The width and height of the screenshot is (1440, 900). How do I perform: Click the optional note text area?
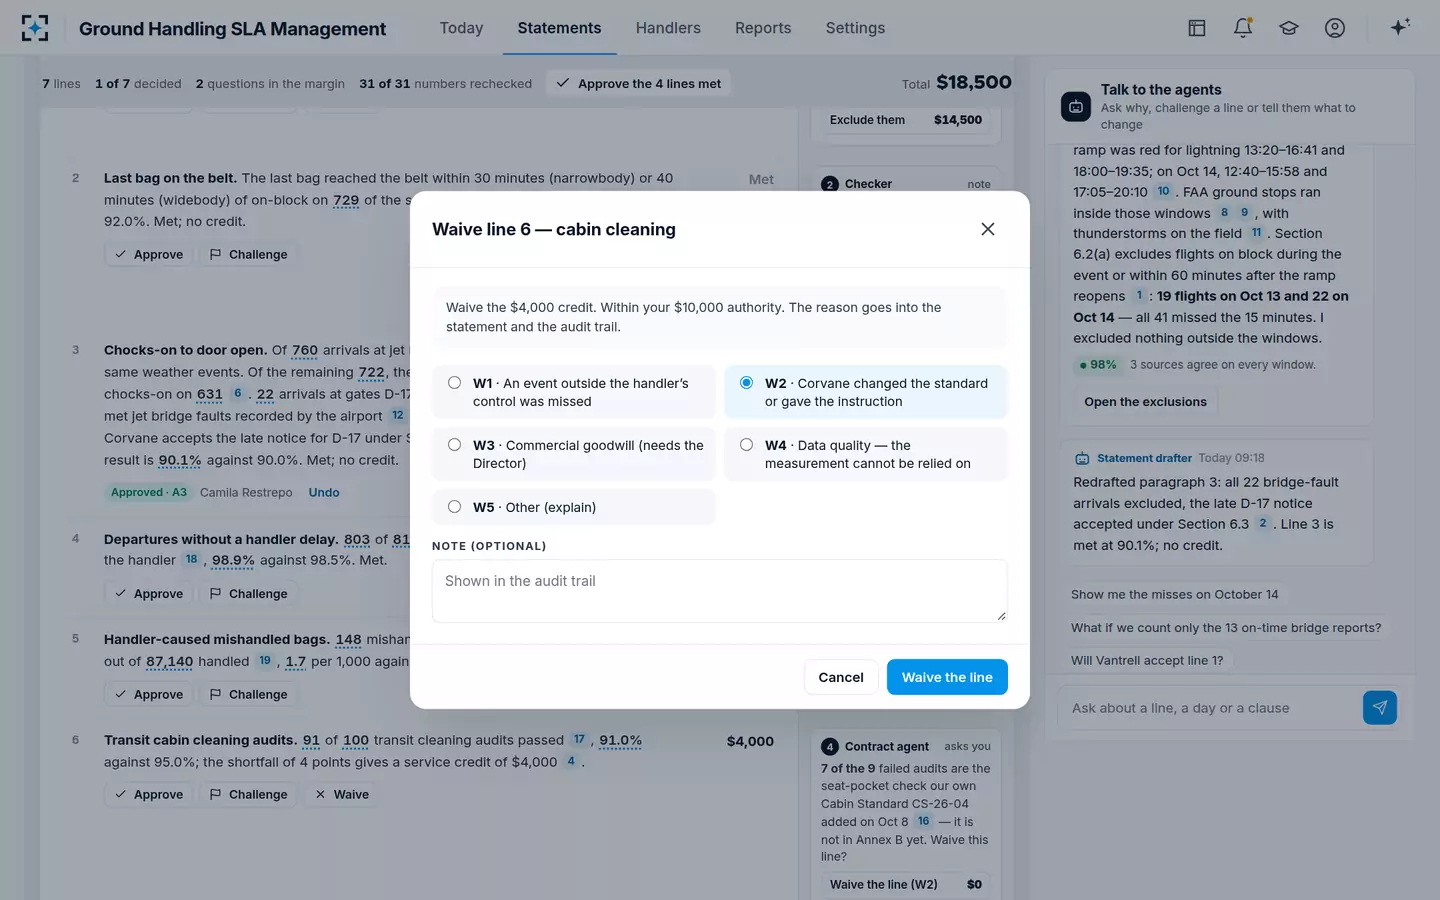click(719, 590)
